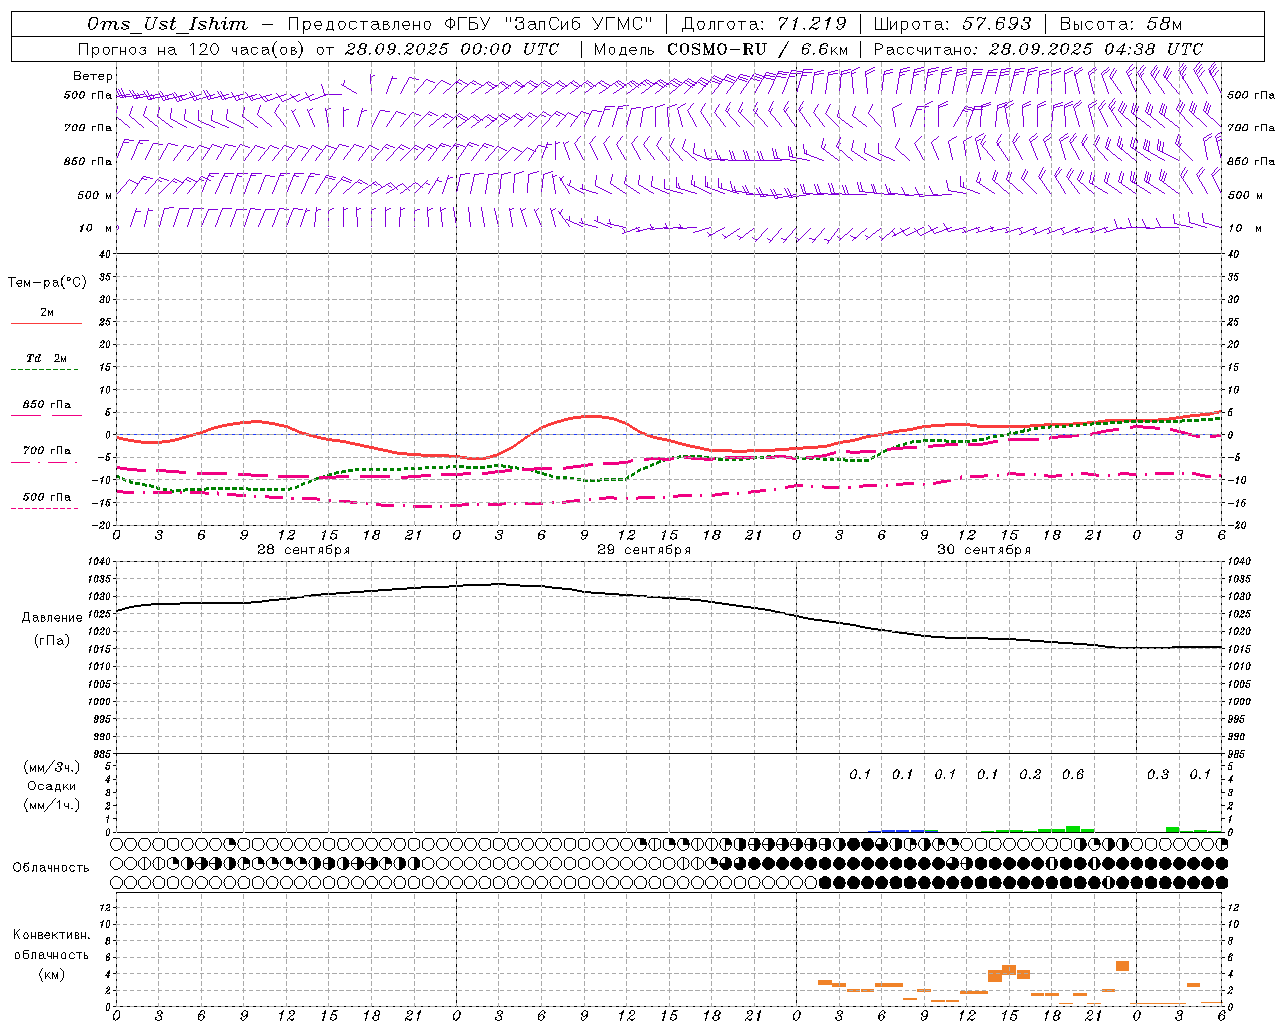This screenshot has width=1280, height=1024.
Task: Click the station name Oms_Ust_Ishim
Action: pos(167,24)
